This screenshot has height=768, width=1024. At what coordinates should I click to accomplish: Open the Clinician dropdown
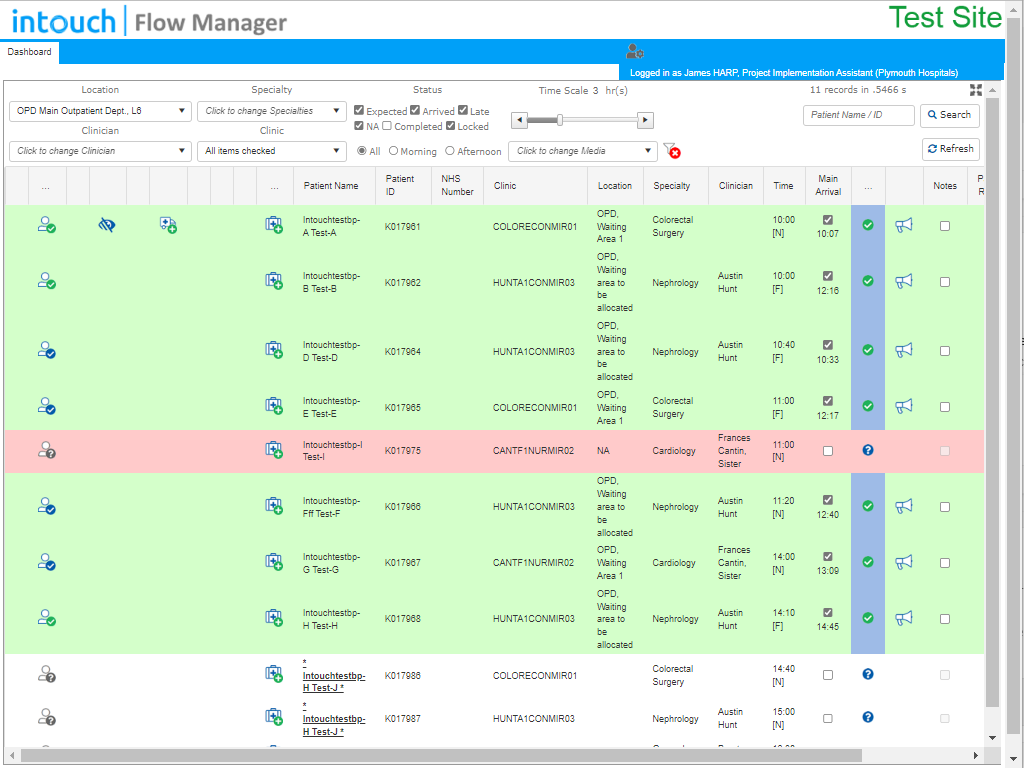click(100, 151)
